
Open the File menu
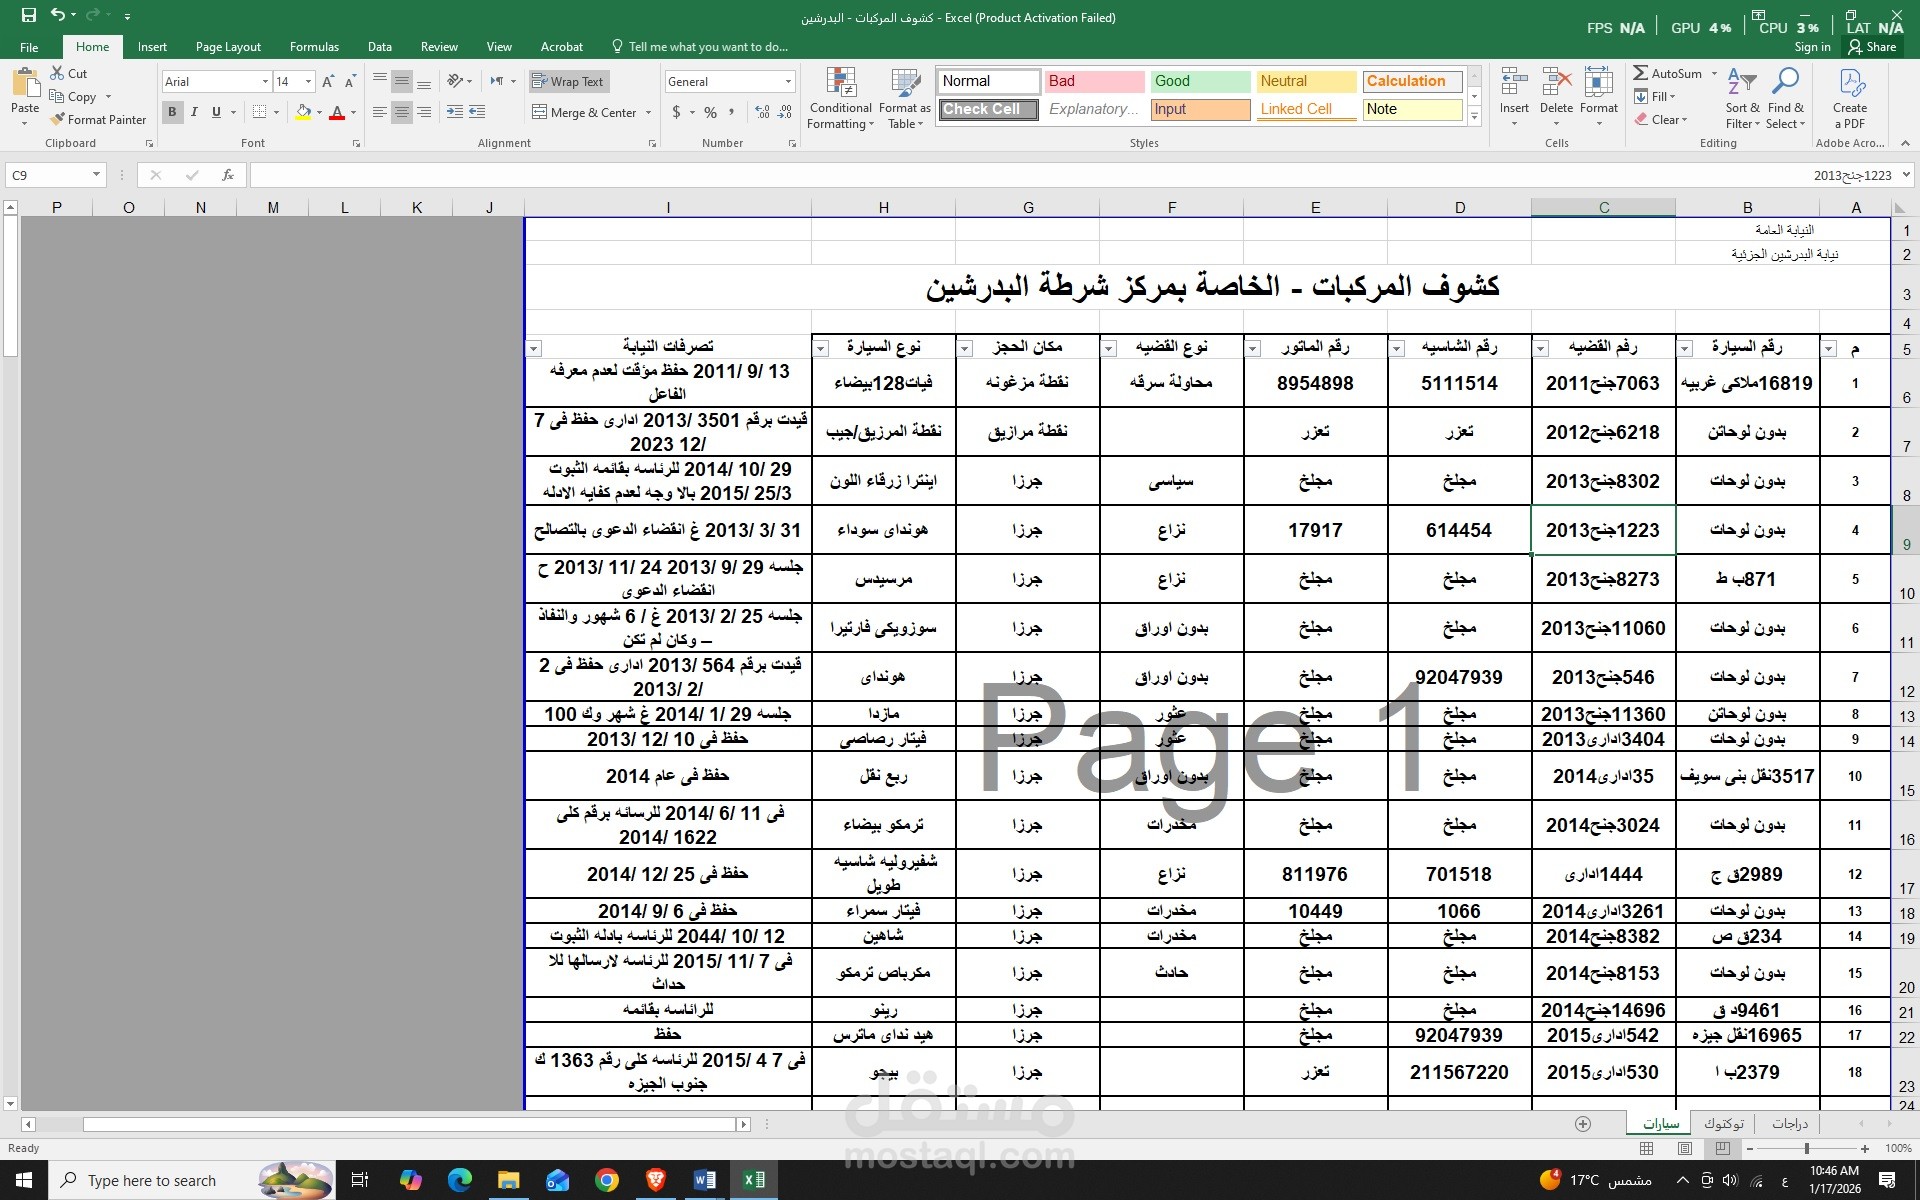click(29, 47)
